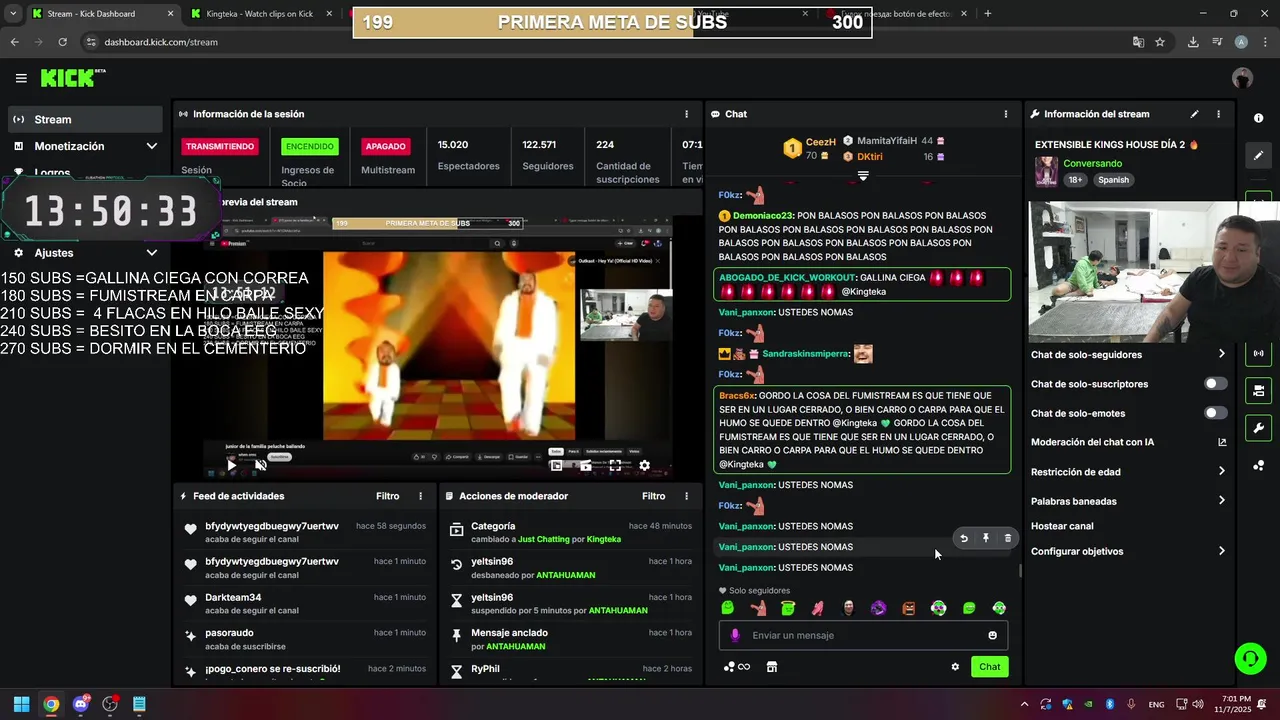This screenshot has width=1280, height=720.
Task: Open the Kick hamburger navigation menu
Action: pos(21,78)
